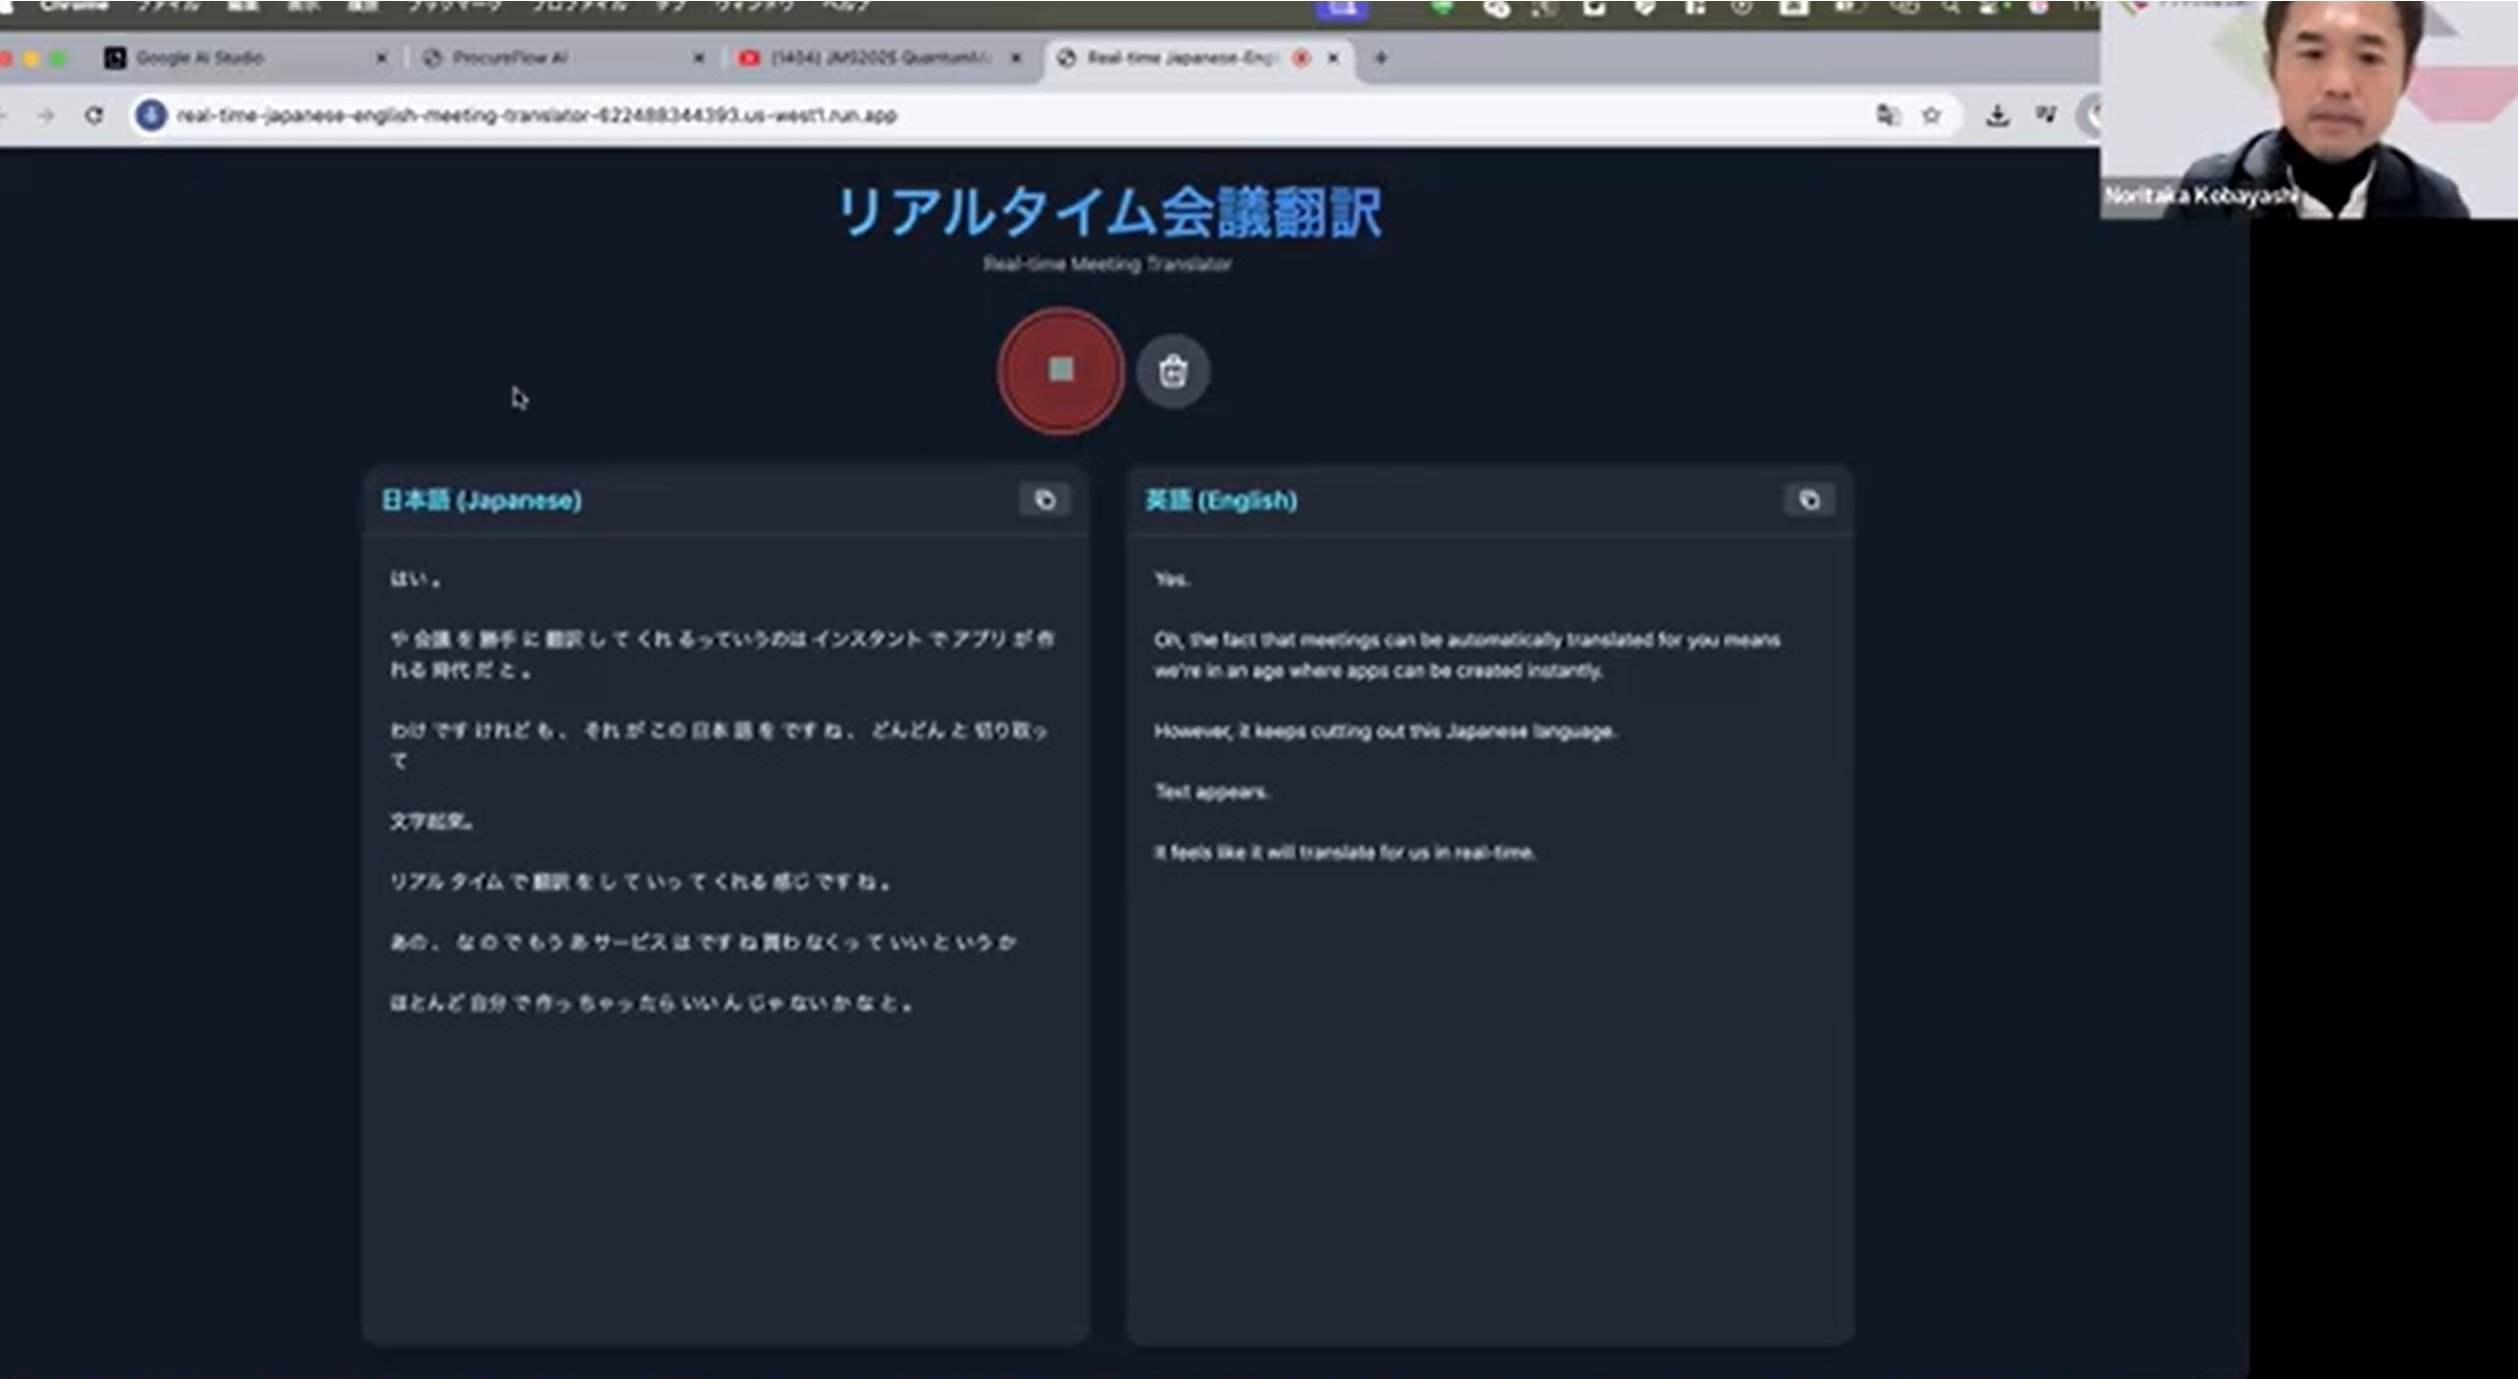Clear transcripts with the trash icon
The height and width of the screenshot is (1379, 2518).
pyautogui.click(x=1172, y=372)
